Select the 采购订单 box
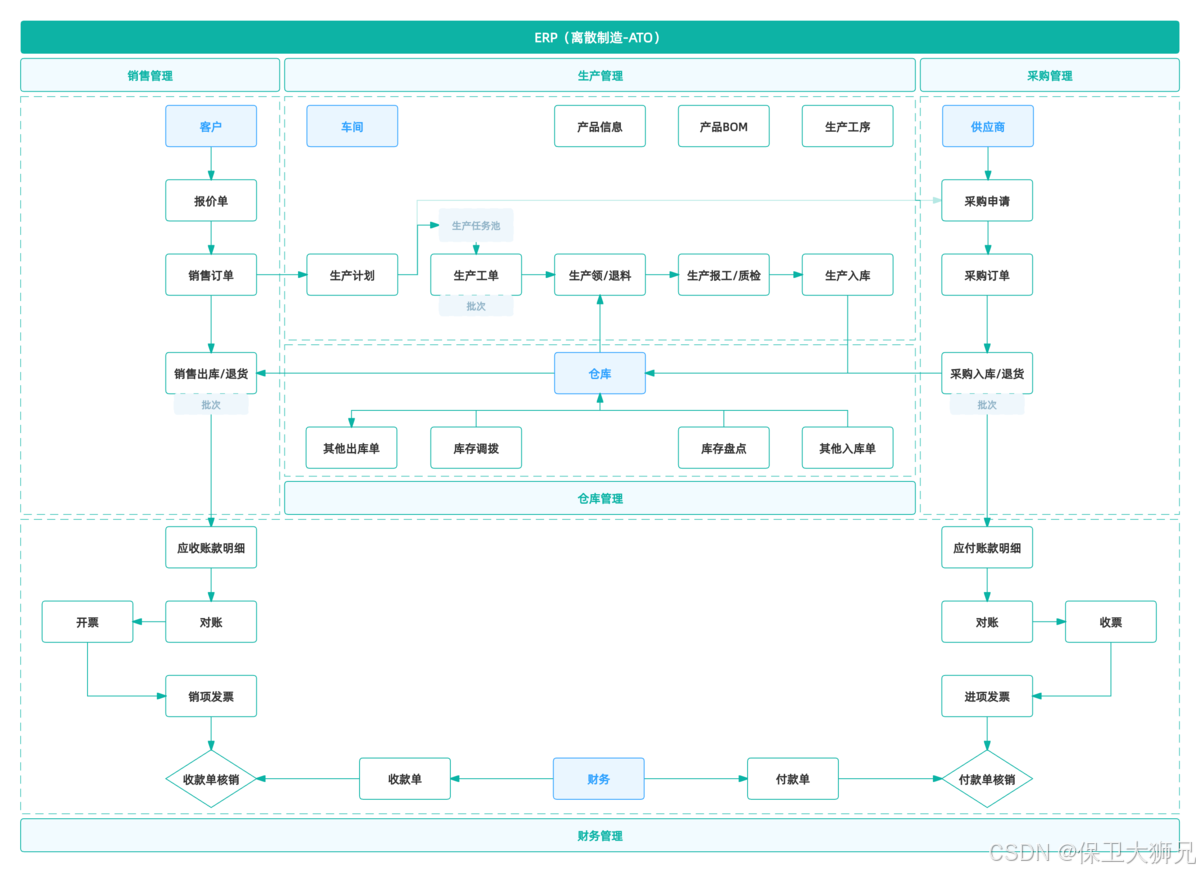Image resolution: width=1200 pixels, height=872 pixels. coord(988,275)
